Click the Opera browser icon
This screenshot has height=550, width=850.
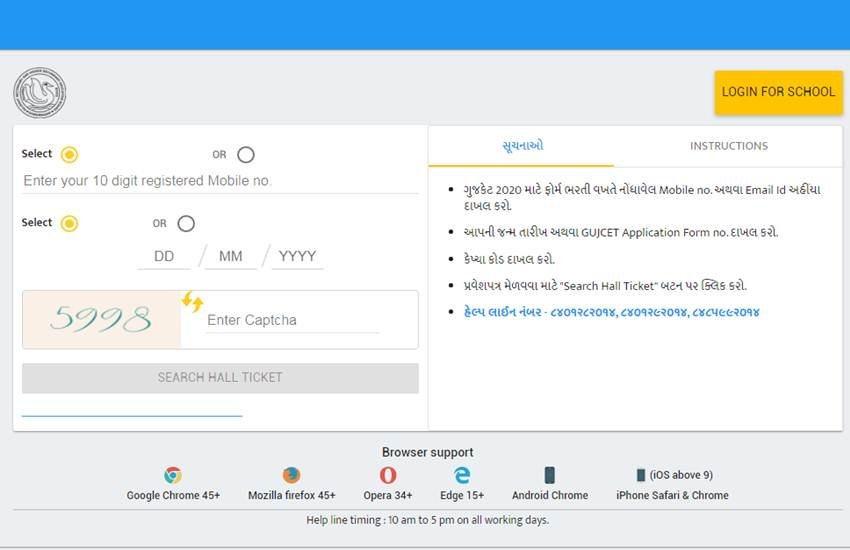coord(388,475)
